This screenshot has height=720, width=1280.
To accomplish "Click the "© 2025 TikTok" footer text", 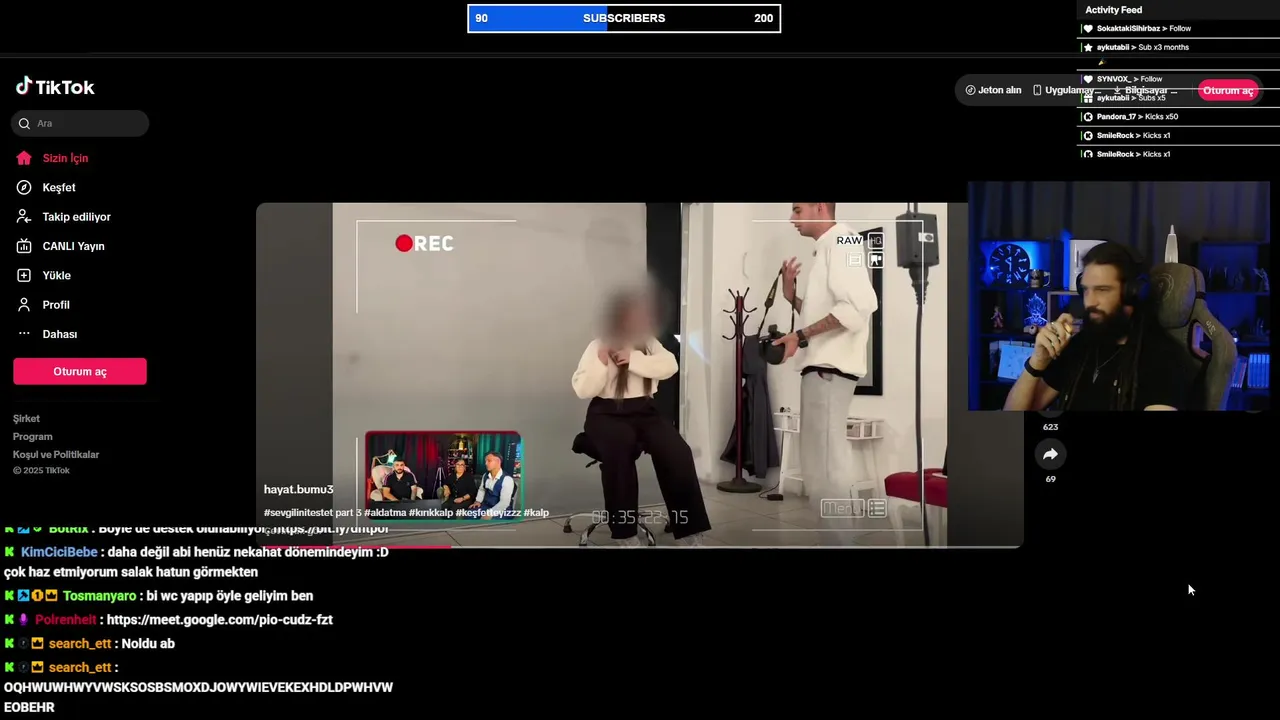I will coord(41,471).
